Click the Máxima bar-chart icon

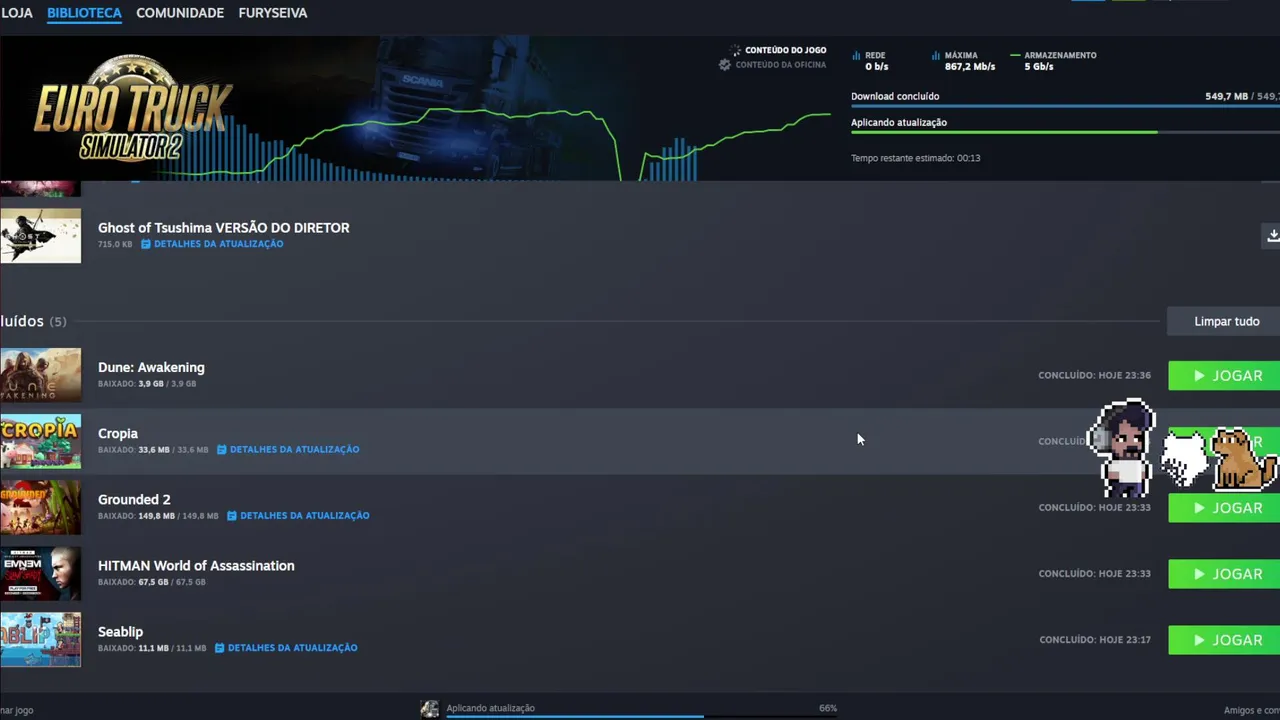(936, 56)
